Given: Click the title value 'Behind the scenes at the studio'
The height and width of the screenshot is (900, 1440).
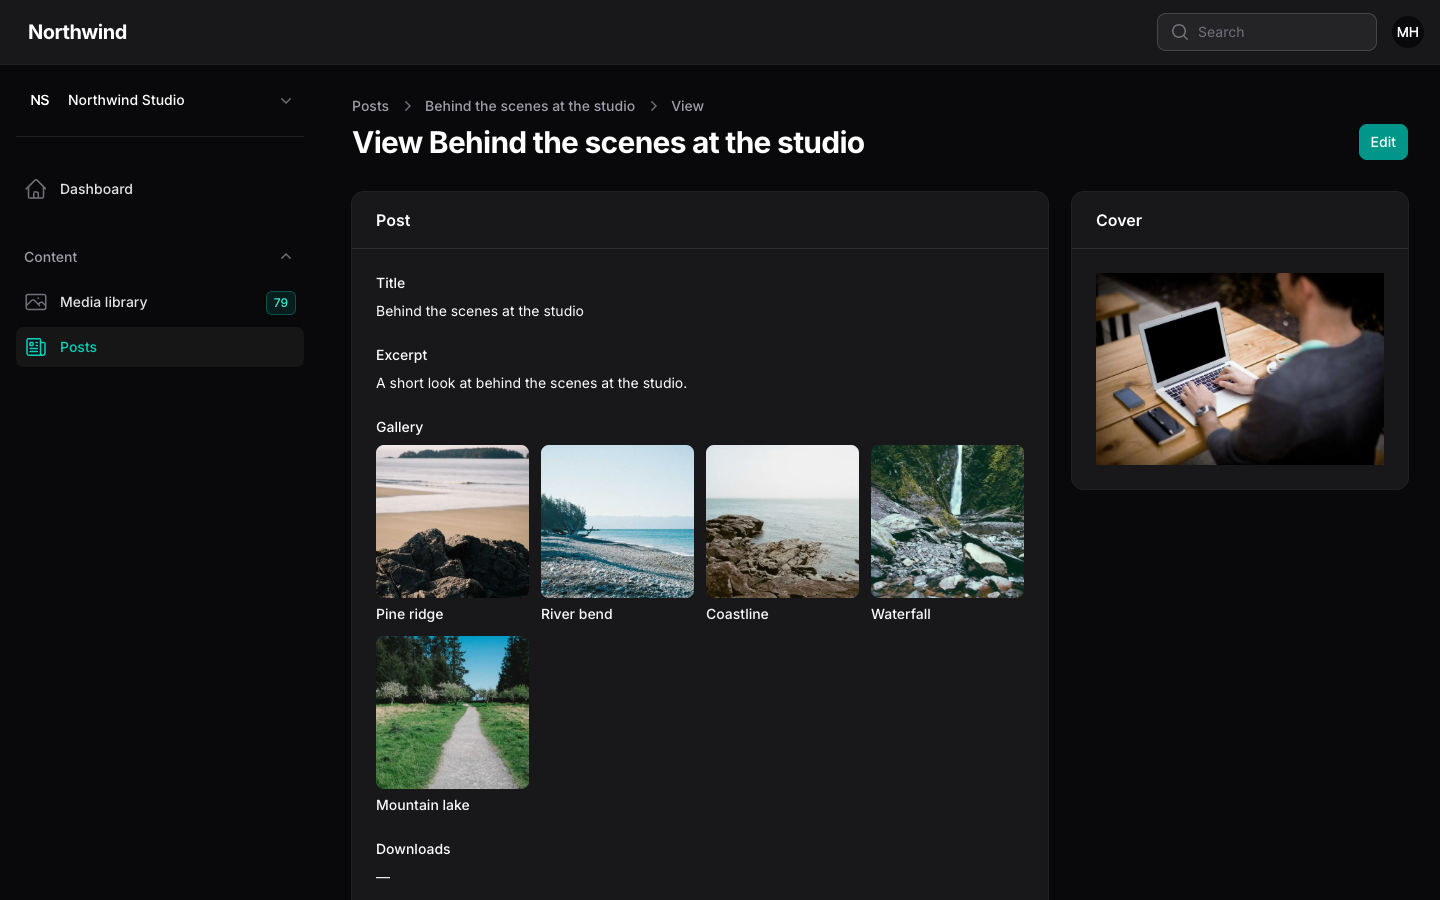Looking at the screenshot, I should click(x=480, y=311).
